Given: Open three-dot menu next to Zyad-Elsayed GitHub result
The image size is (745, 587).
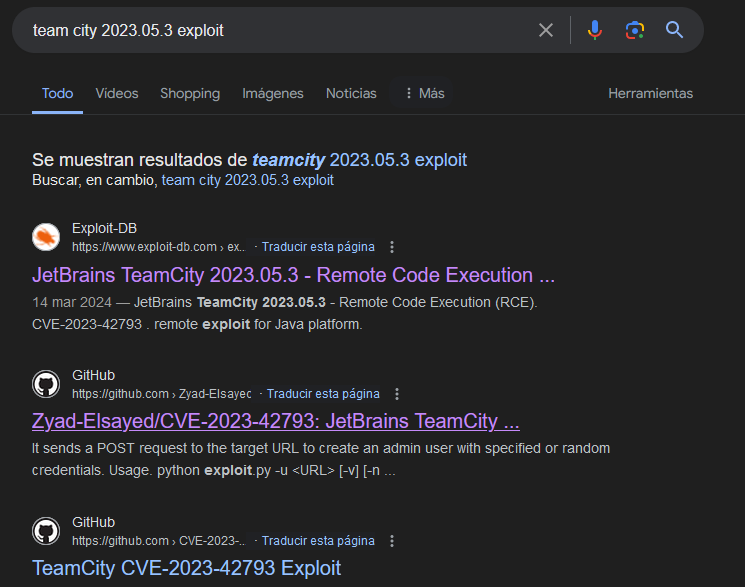Looking at the screenshot, I should pyautogui.click(x=397, y=394).
